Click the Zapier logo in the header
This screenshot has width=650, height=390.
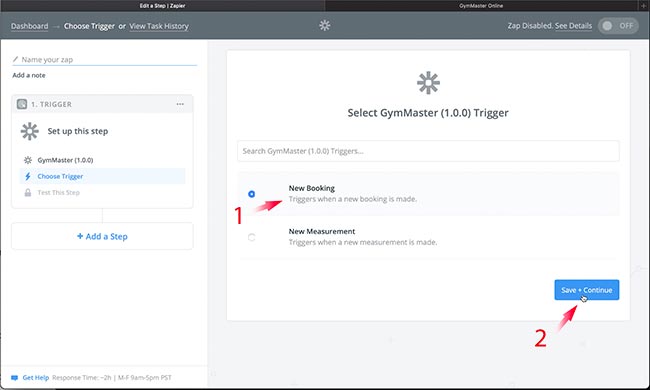click(x=325, y=25)
